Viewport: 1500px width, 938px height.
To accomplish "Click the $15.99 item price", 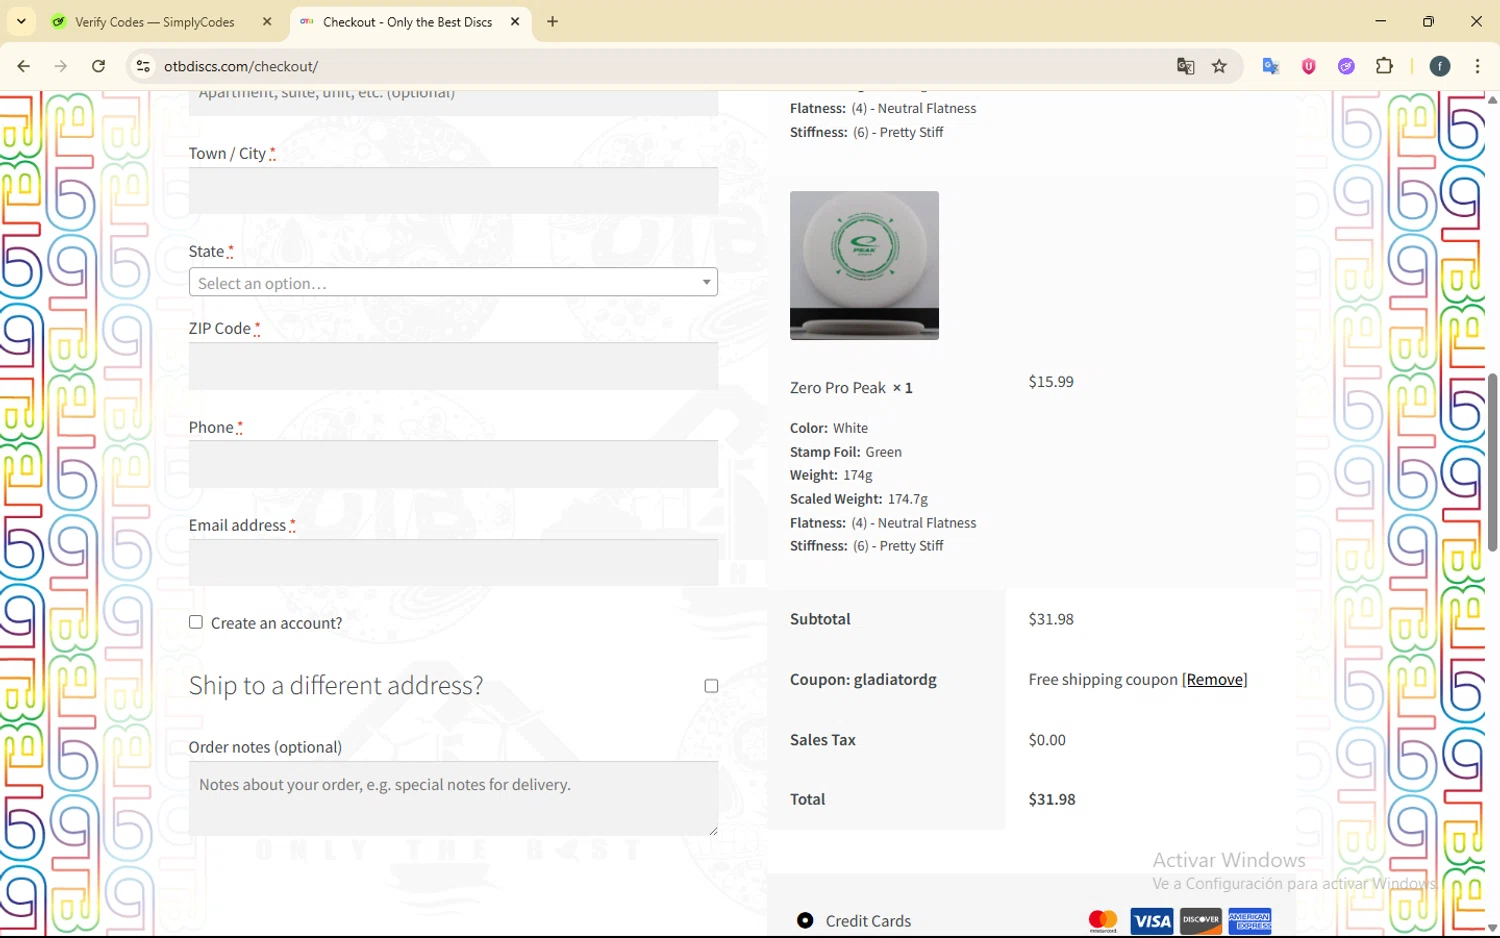I will (1051, 382).
